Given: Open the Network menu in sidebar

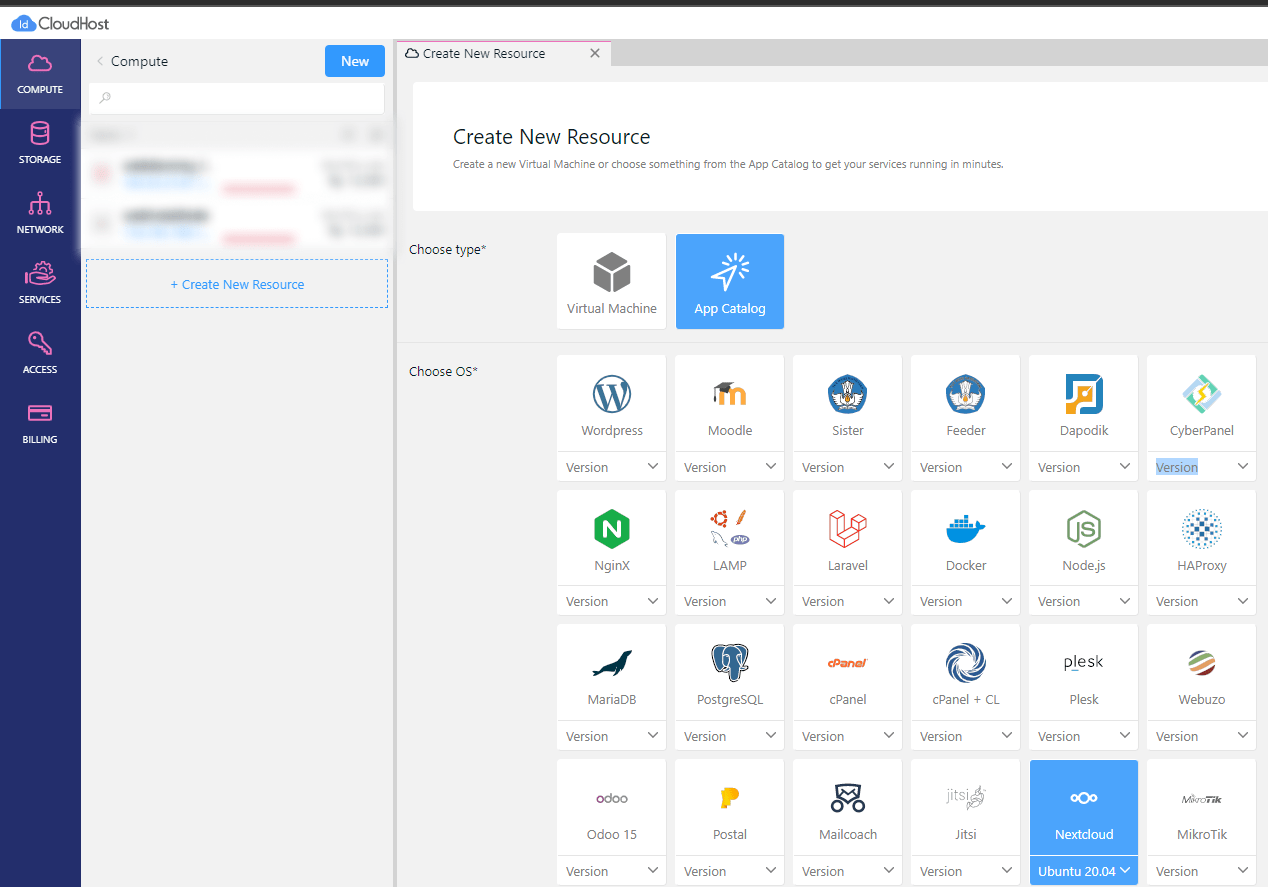Looking at the screenshot, I should pos(40,213).
